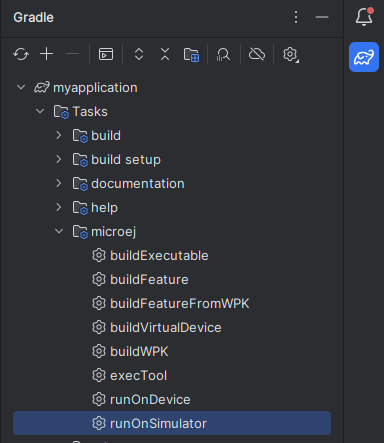Select the build folder label
Image resolution: width=384 pixels, height=443 pixels.
point(106,136)
